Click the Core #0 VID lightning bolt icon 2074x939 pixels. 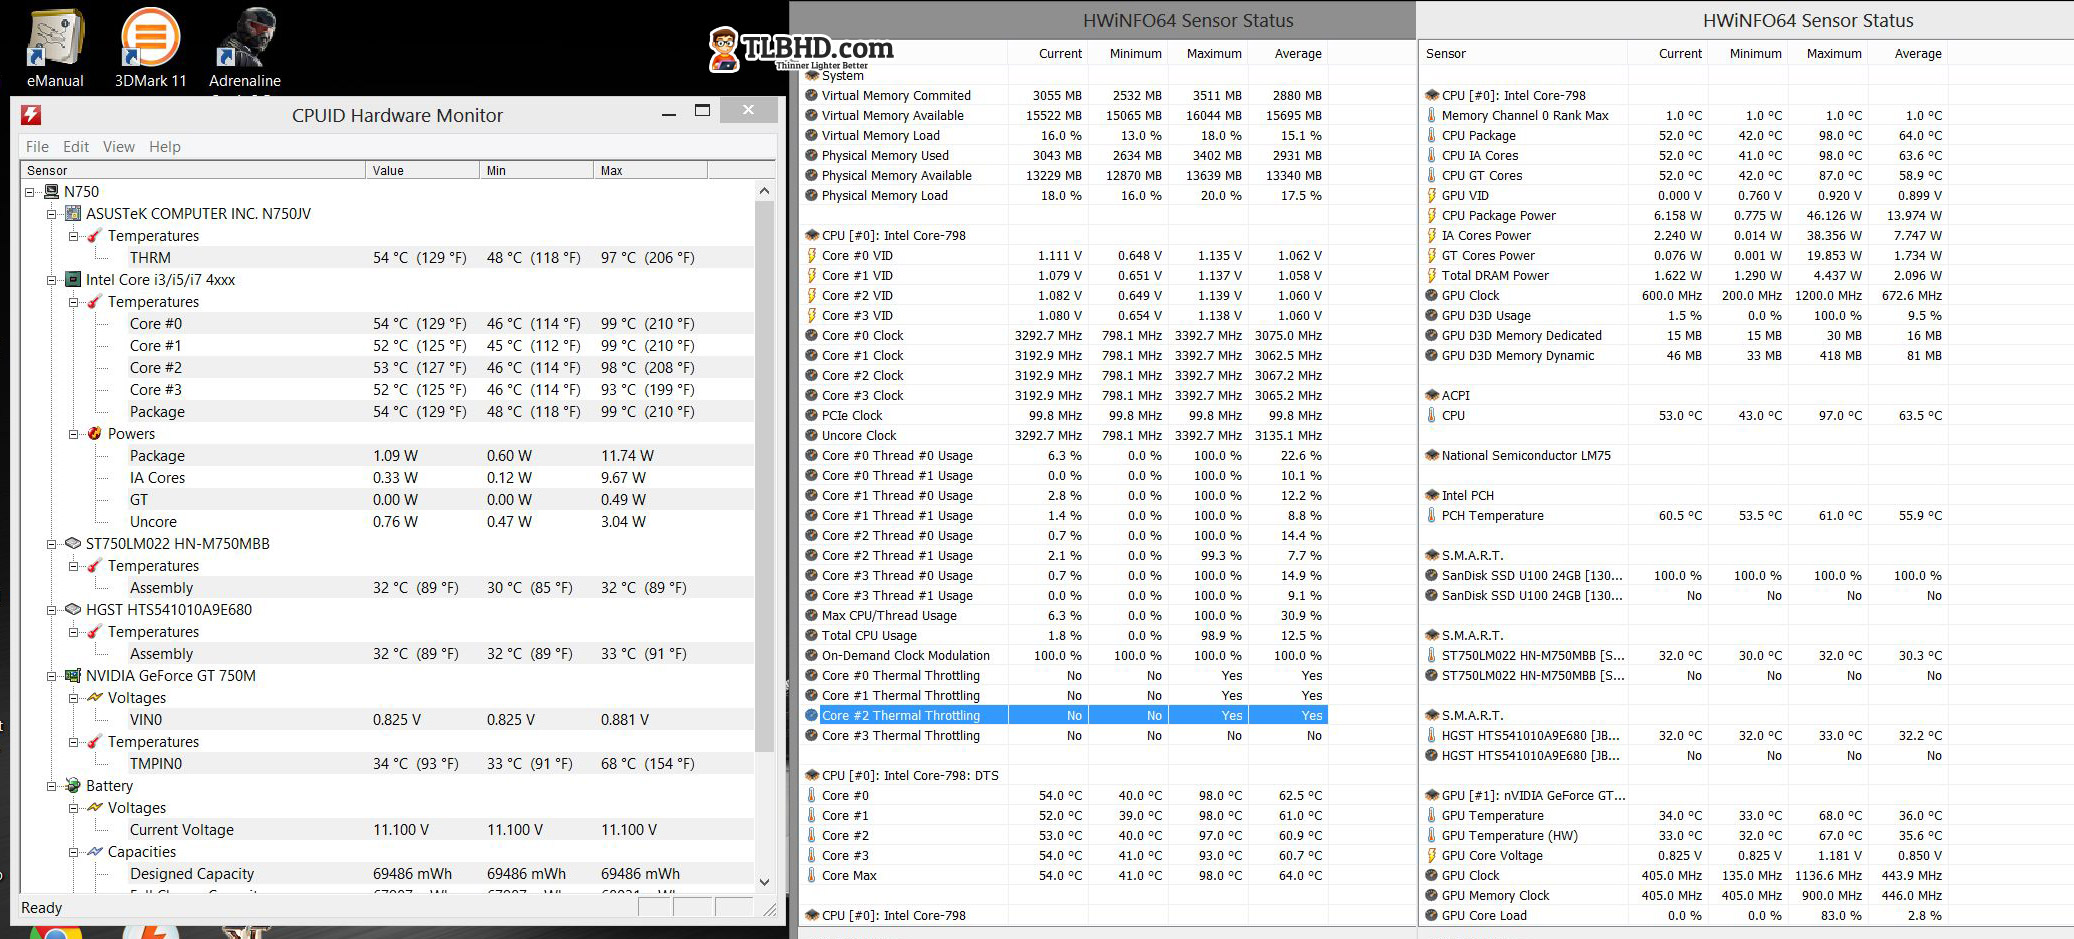812,256
